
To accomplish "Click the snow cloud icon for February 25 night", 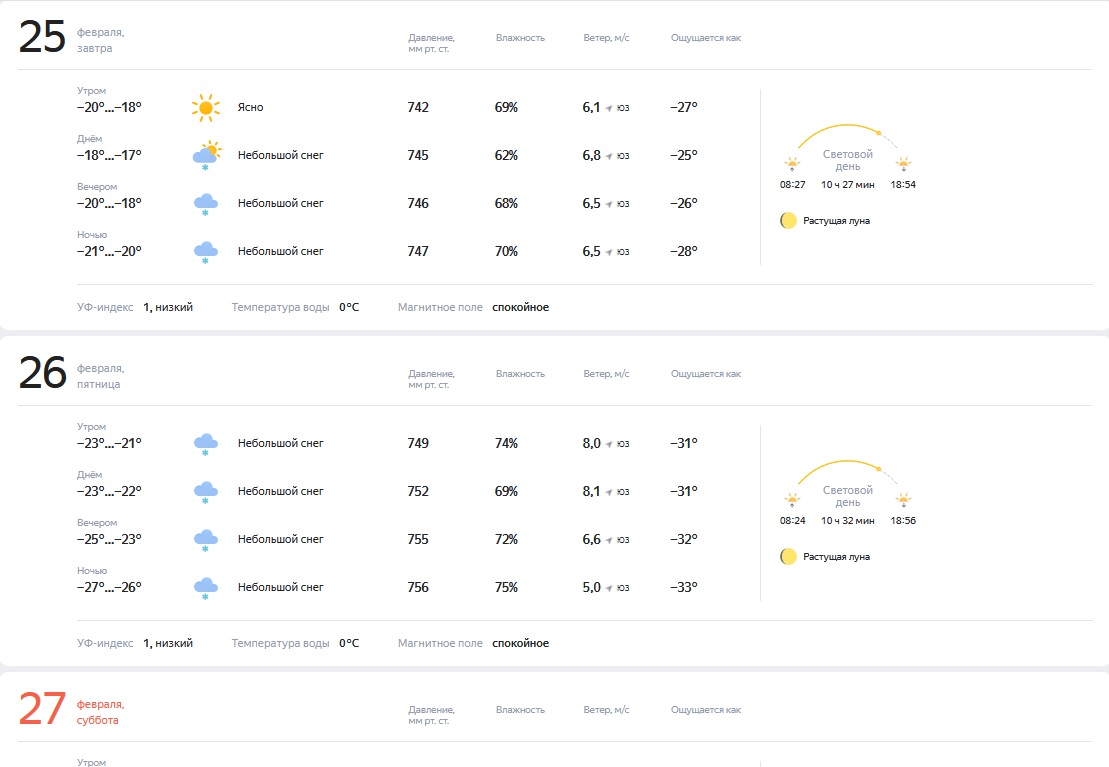I will tap(206, 252).
